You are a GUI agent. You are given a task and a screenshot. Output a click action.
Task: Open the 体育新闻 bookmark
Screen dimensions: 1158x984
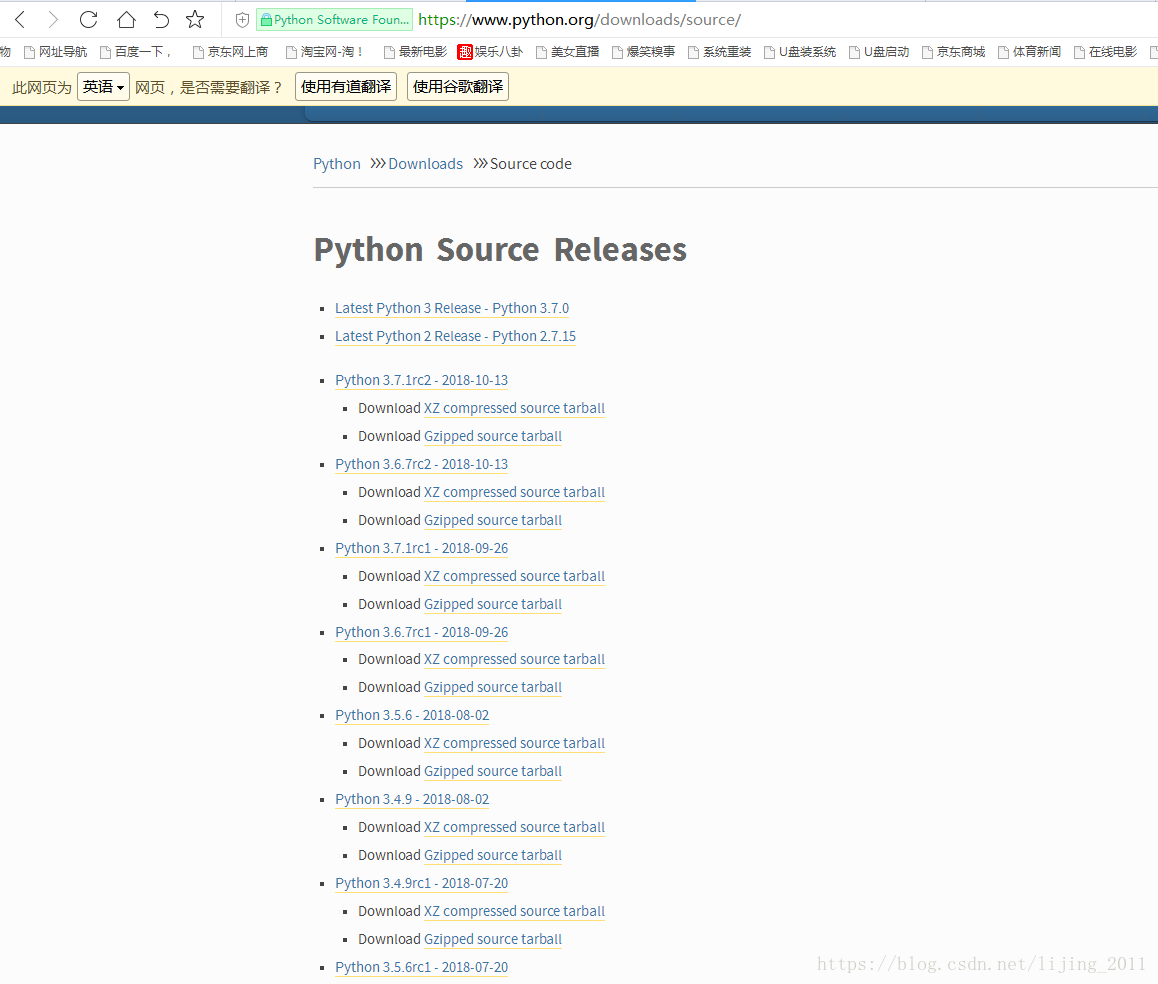(1029, 52)
